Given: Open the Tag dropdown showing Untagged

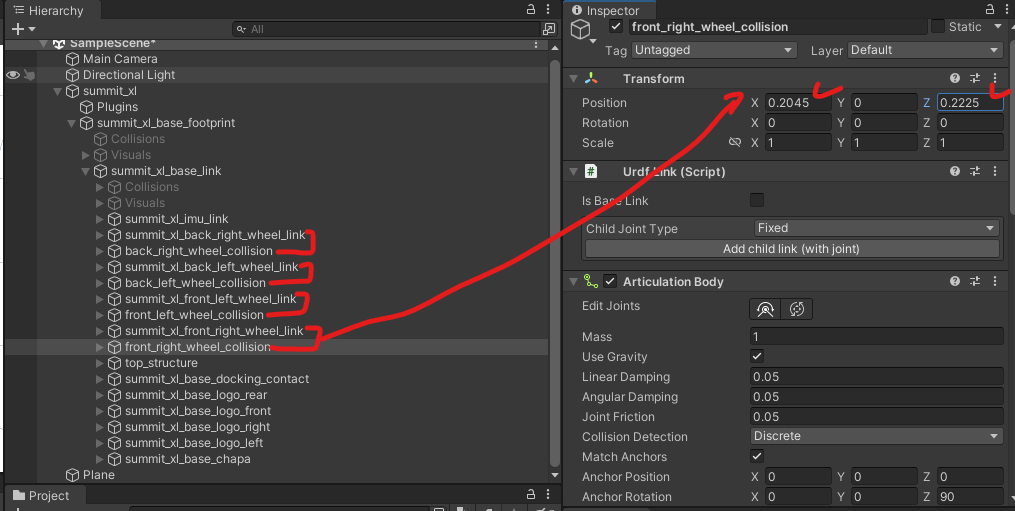Looking at the screenshot, I should 714,50.
